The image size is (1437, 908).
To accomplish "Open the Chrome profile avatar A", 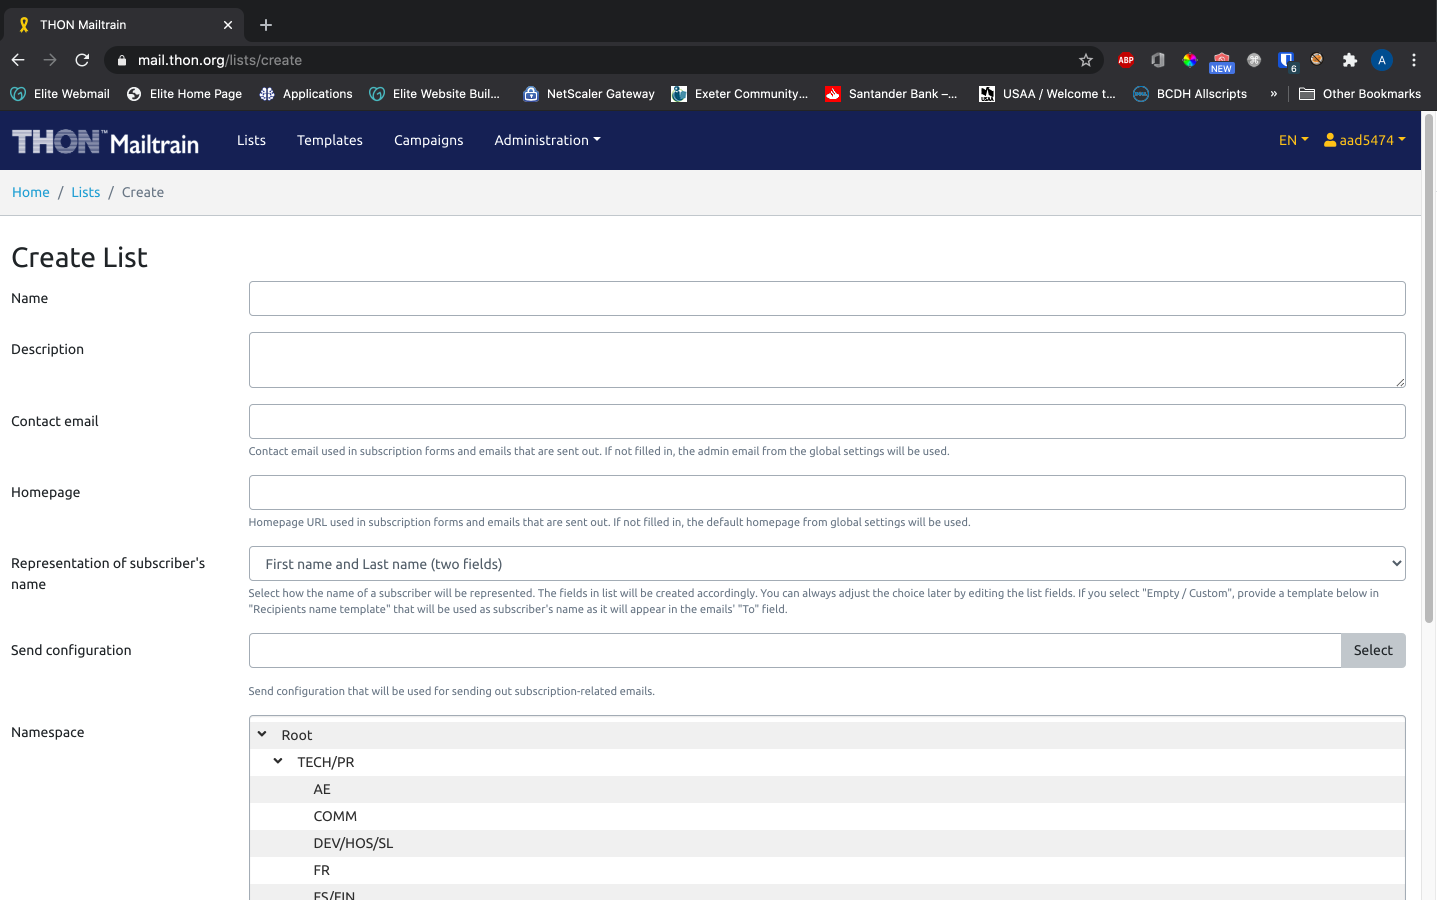I will pos(1382,60).
